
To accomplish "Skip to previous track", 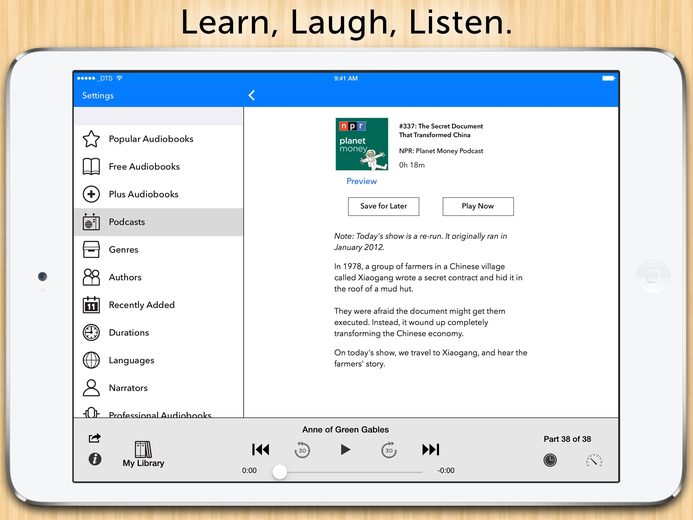I will [260, 450].
